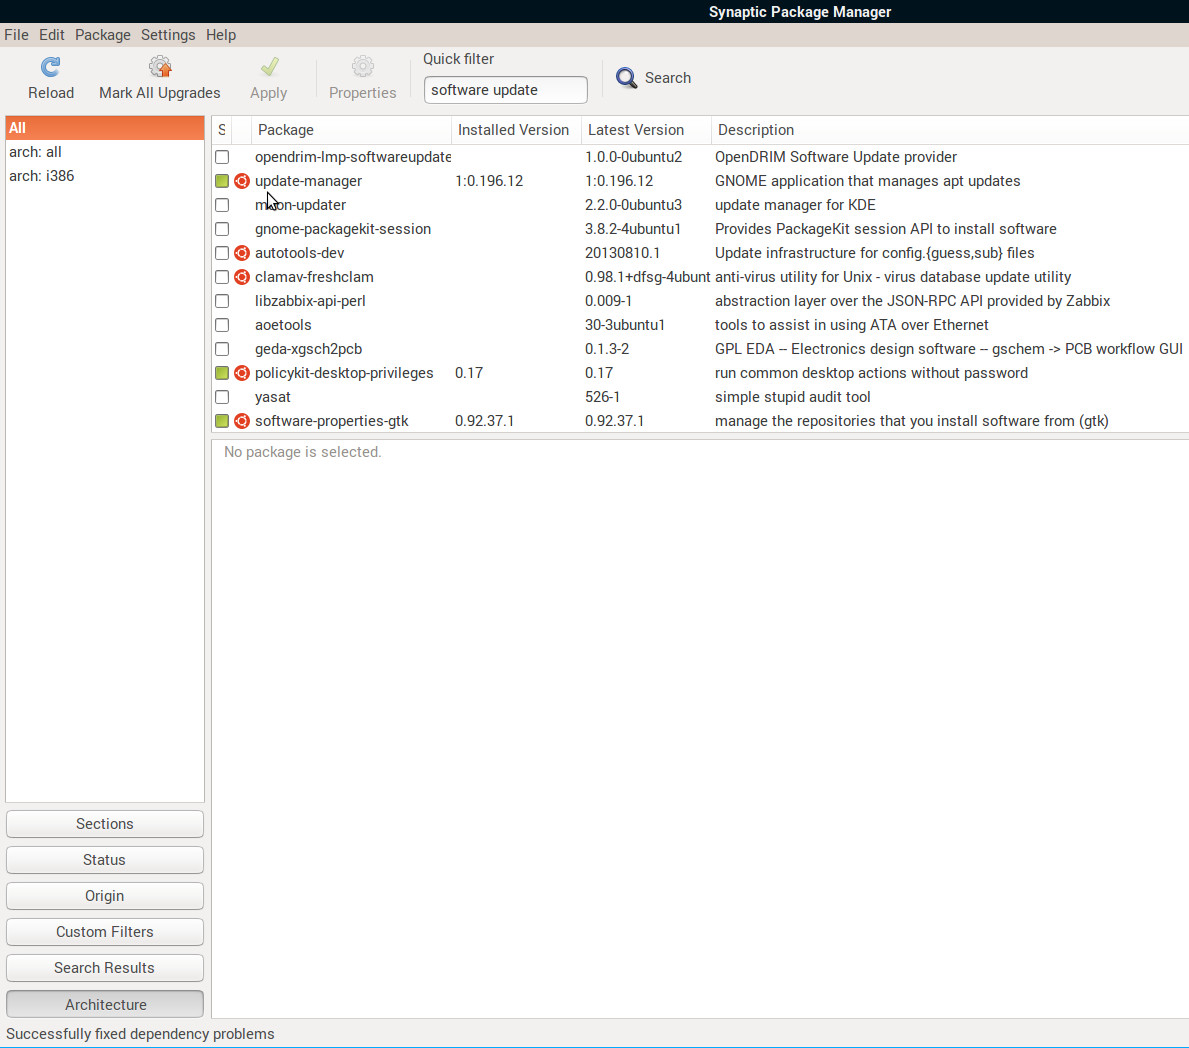Image resolution: width=1189 pixels, height=1048 pixels.
Task: Tick the checkbox for opendrim-lmp-softwareupdate
Action: (222, 157)
